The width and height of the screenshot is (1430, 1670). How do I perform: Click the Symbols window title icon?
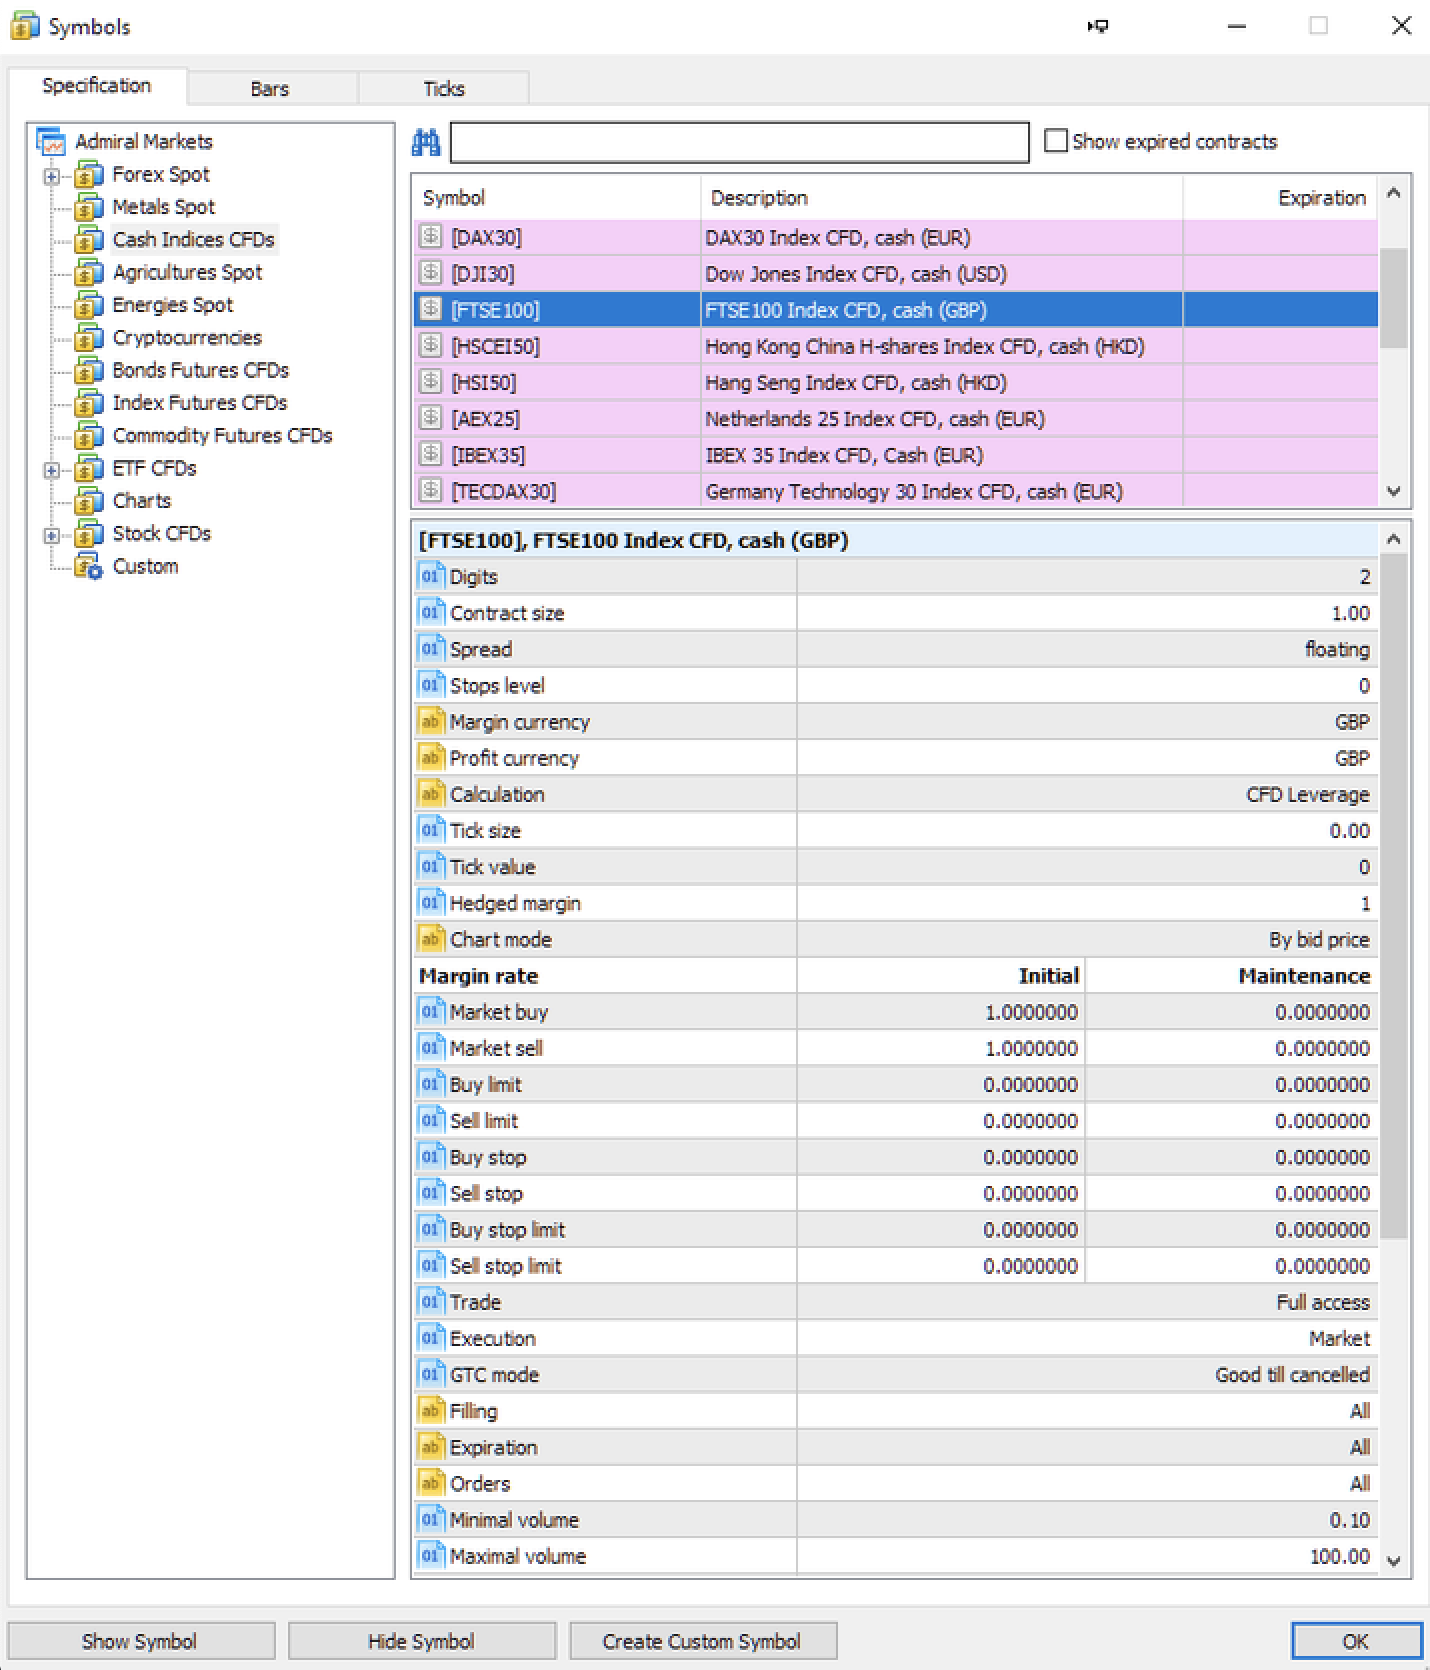tap(24, 27)
